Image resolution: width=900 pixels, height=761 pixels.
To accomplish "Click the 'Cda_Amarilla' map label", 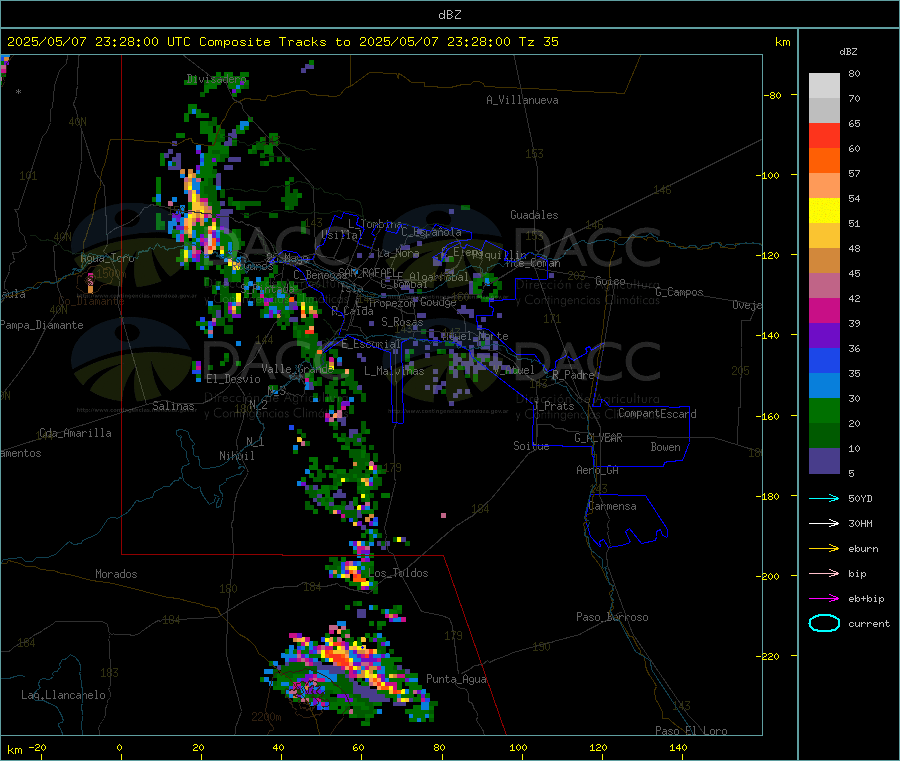I will [75, 433].
